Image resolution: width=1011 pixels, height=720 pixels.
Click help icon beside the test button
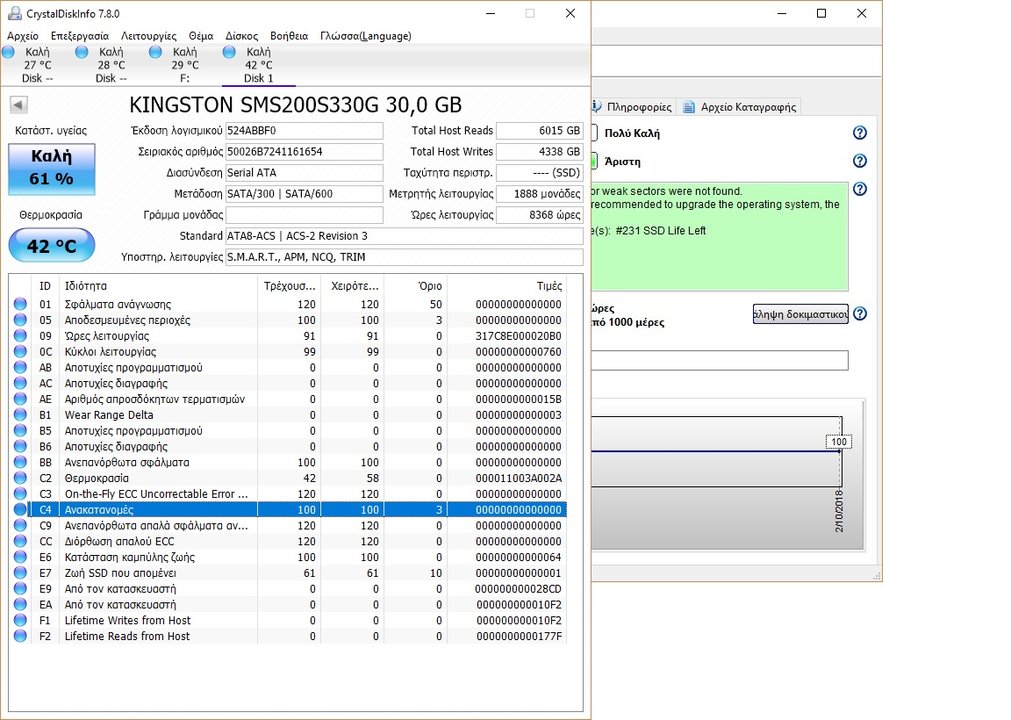(859, 314)
